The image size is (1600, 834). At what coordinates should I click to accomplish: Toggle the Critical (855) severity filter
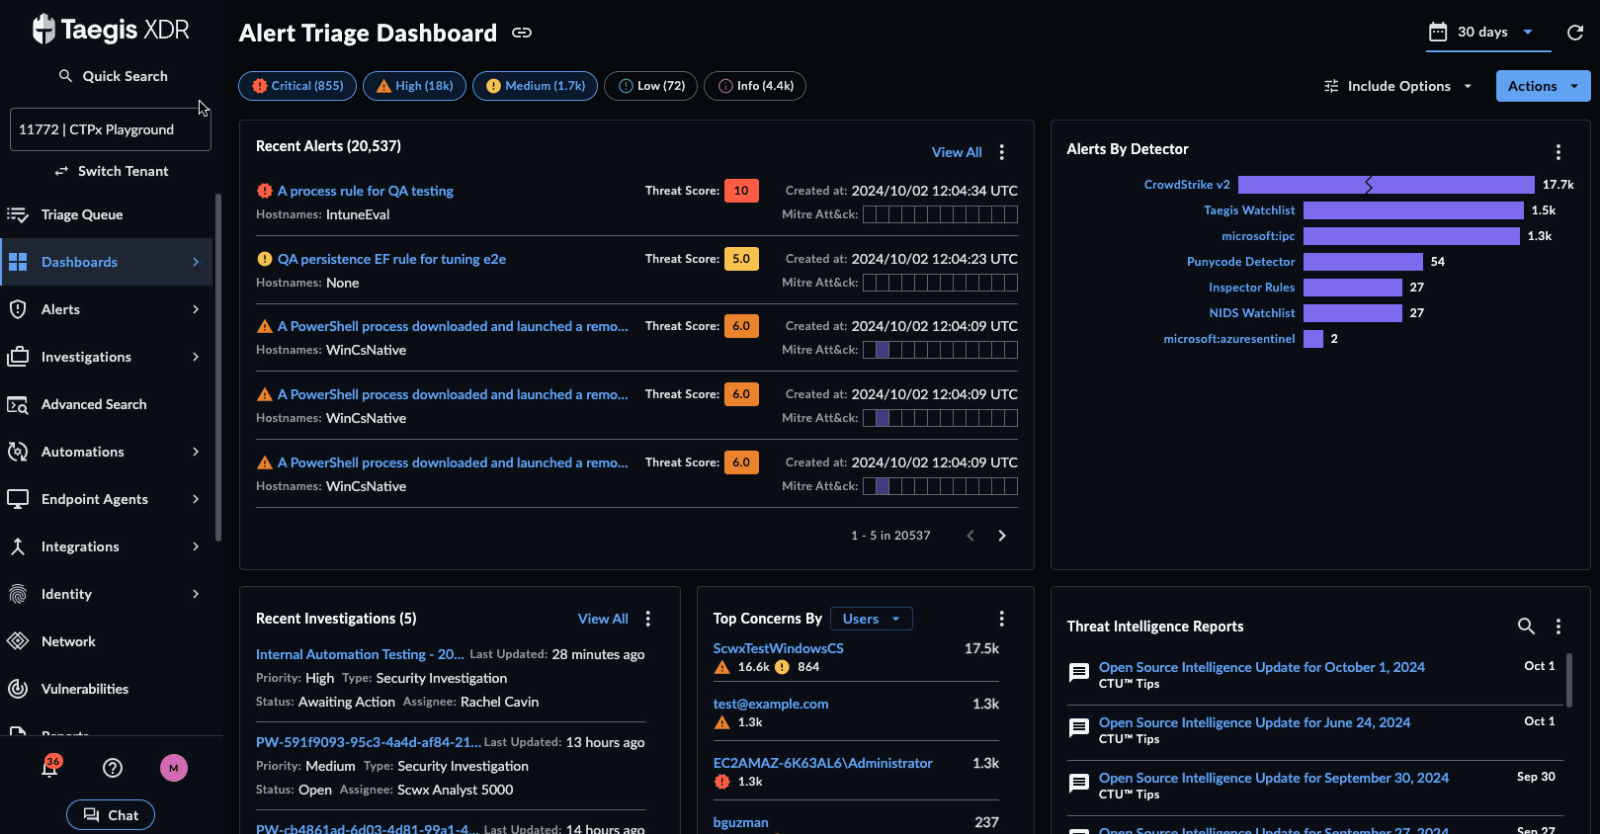pos(298,86)
